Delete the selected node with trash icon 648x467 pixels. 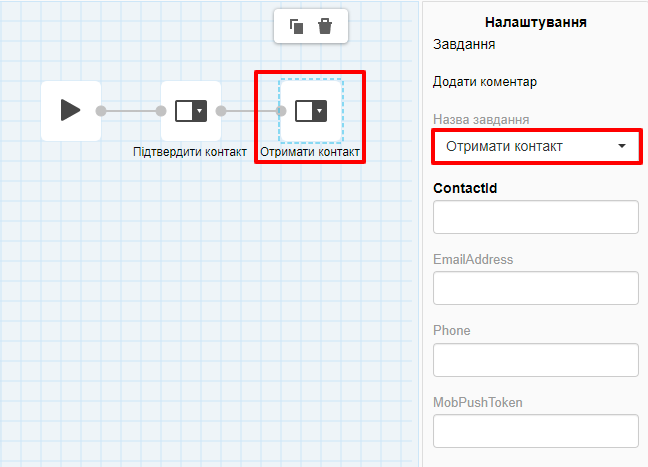click(x=325, y=27)
